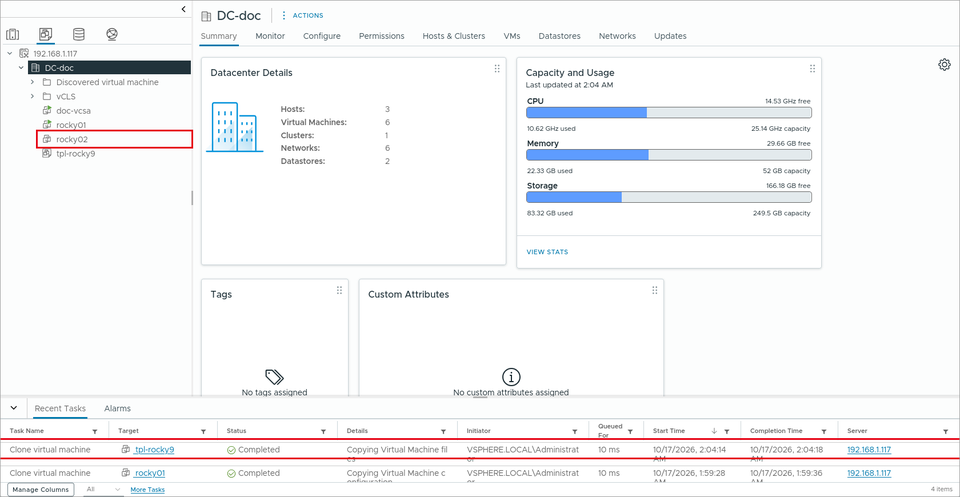Switch to the Monitor tab

tap(270, 36)
